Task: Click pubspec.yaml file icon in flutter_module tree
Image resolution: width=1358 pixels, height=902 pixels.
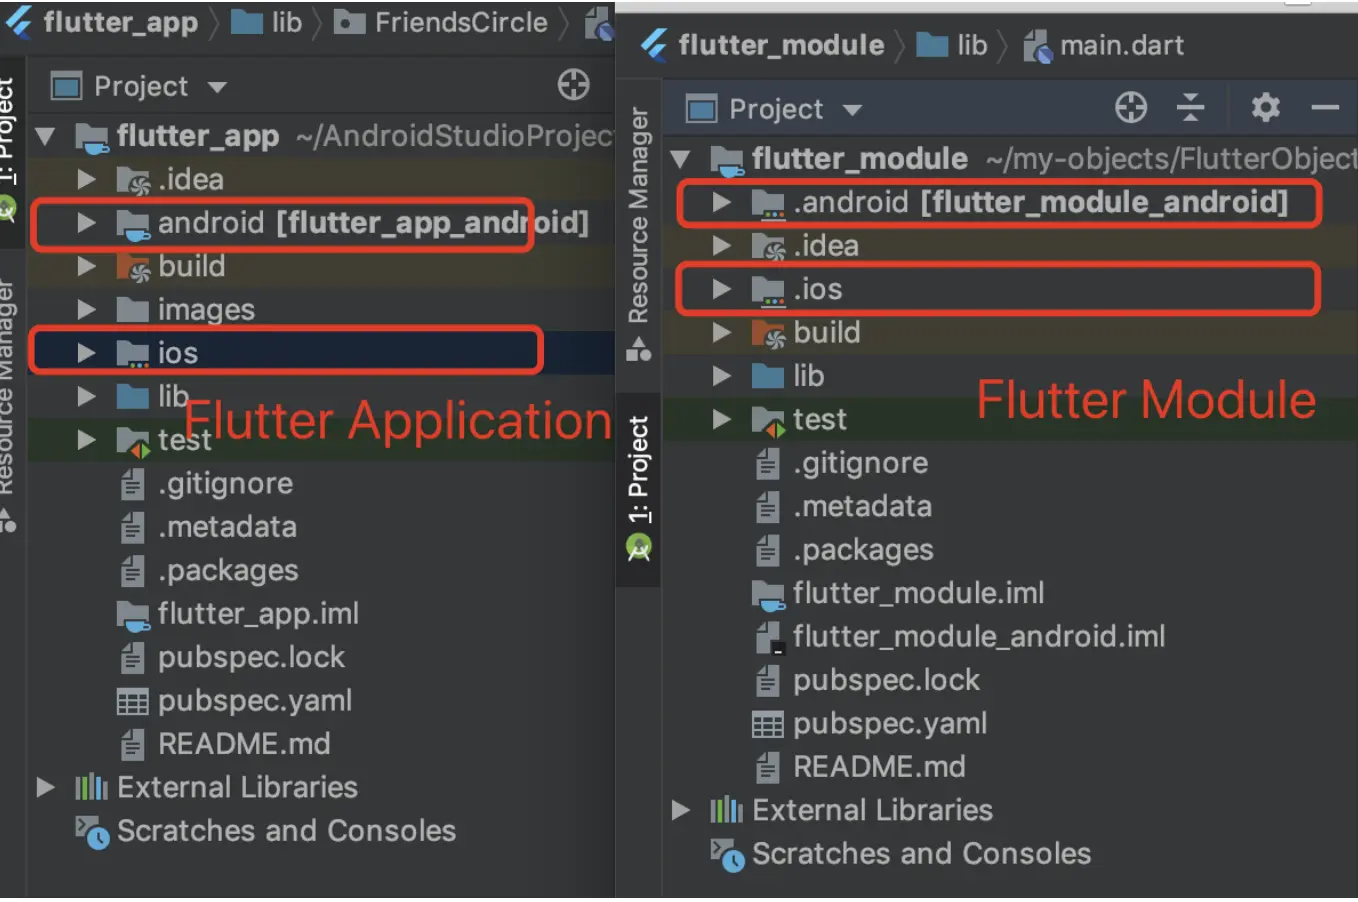Action: 767,724
